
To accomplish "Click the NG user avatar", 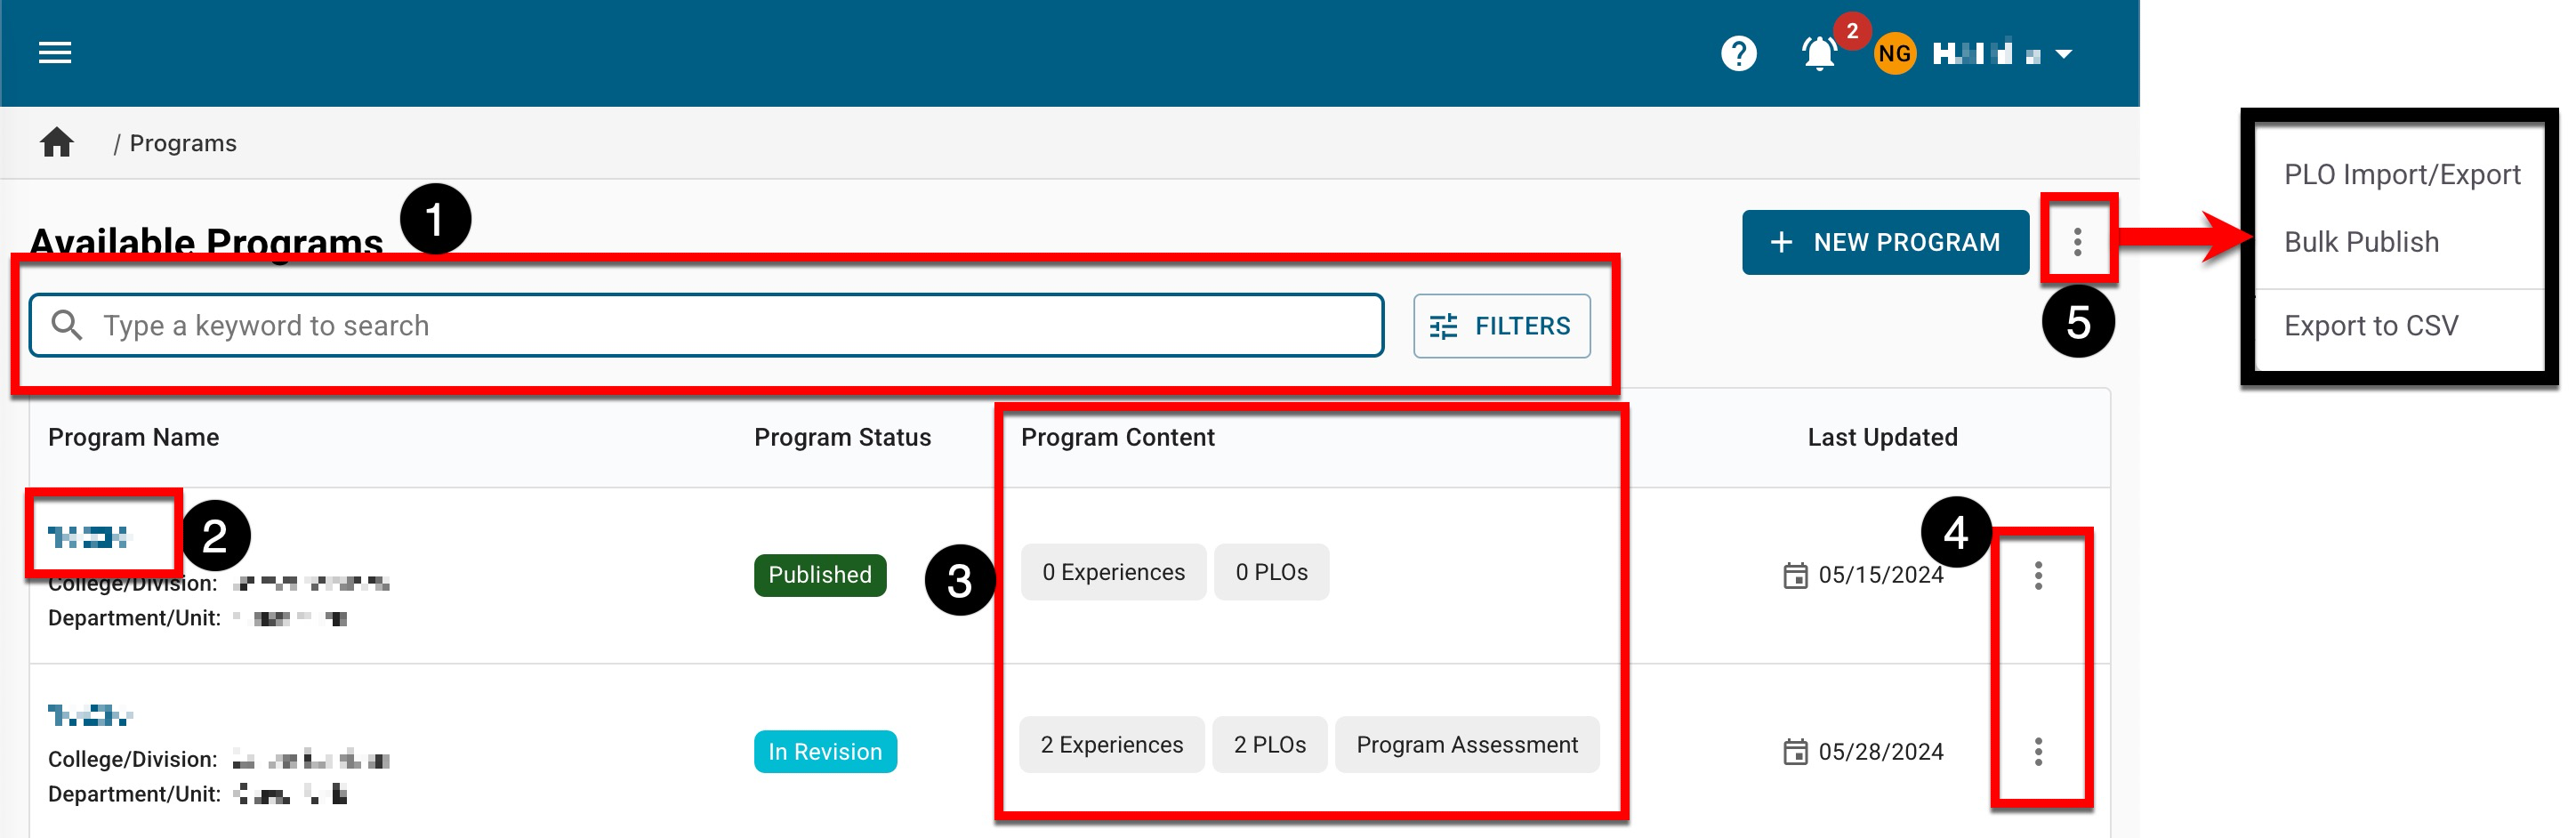I will [1894, 54].
